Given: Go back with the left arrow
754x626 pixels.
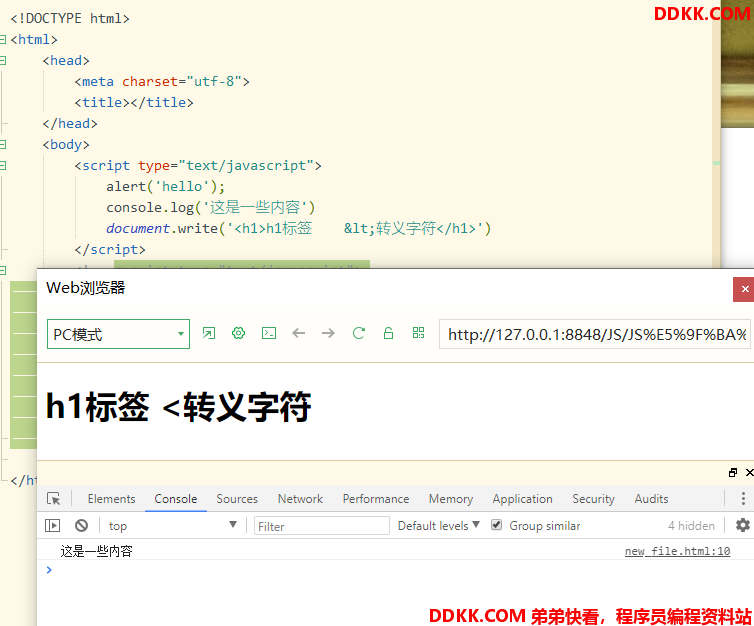Looking at the screenshot, I should [299, 333].
